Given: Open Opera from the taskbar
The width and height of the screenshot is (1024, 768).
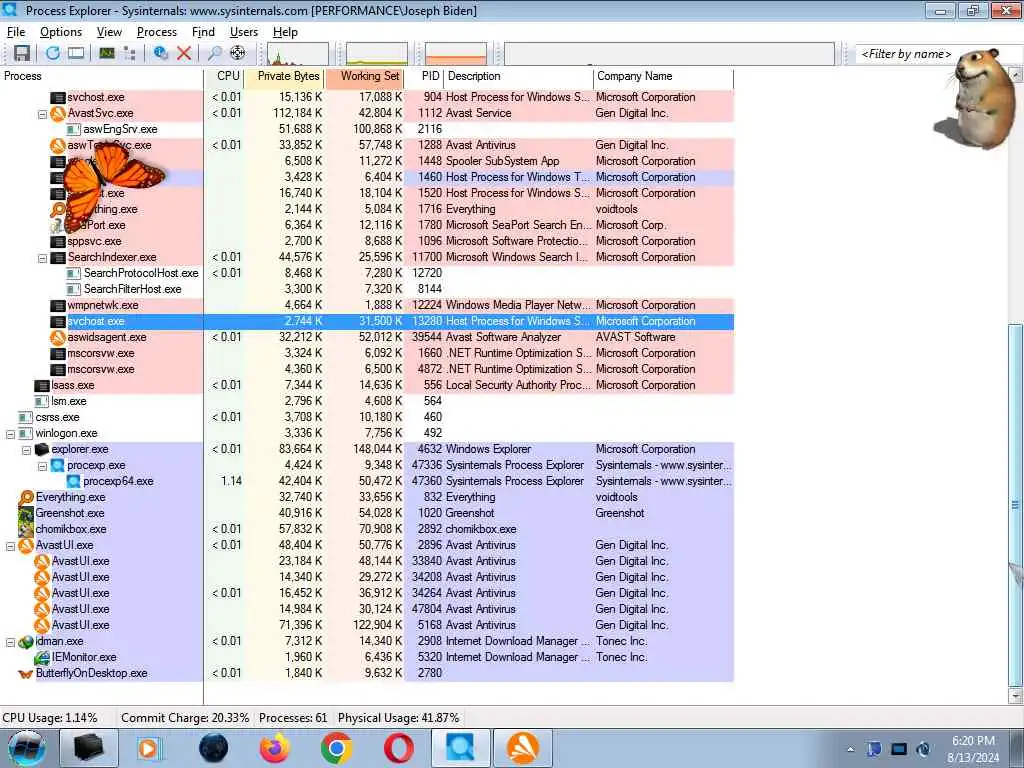Looking at the screenshot, I should [398, 748].
